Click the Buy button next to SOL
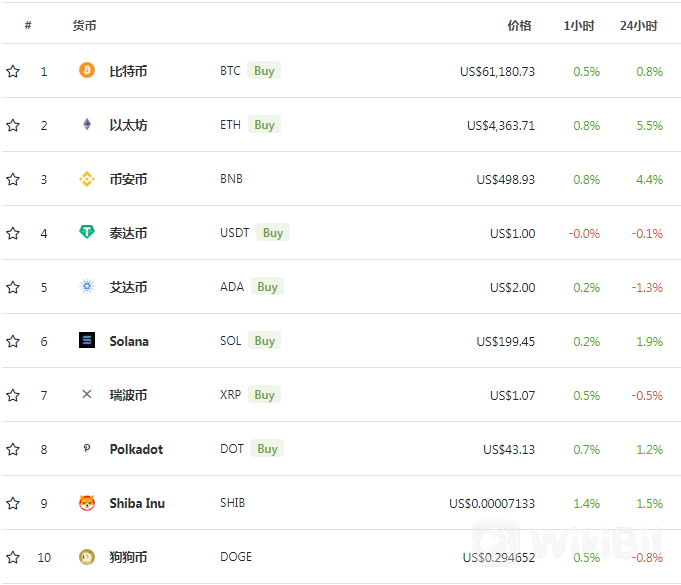The image size is (681, 585). (x=264, y=341)
